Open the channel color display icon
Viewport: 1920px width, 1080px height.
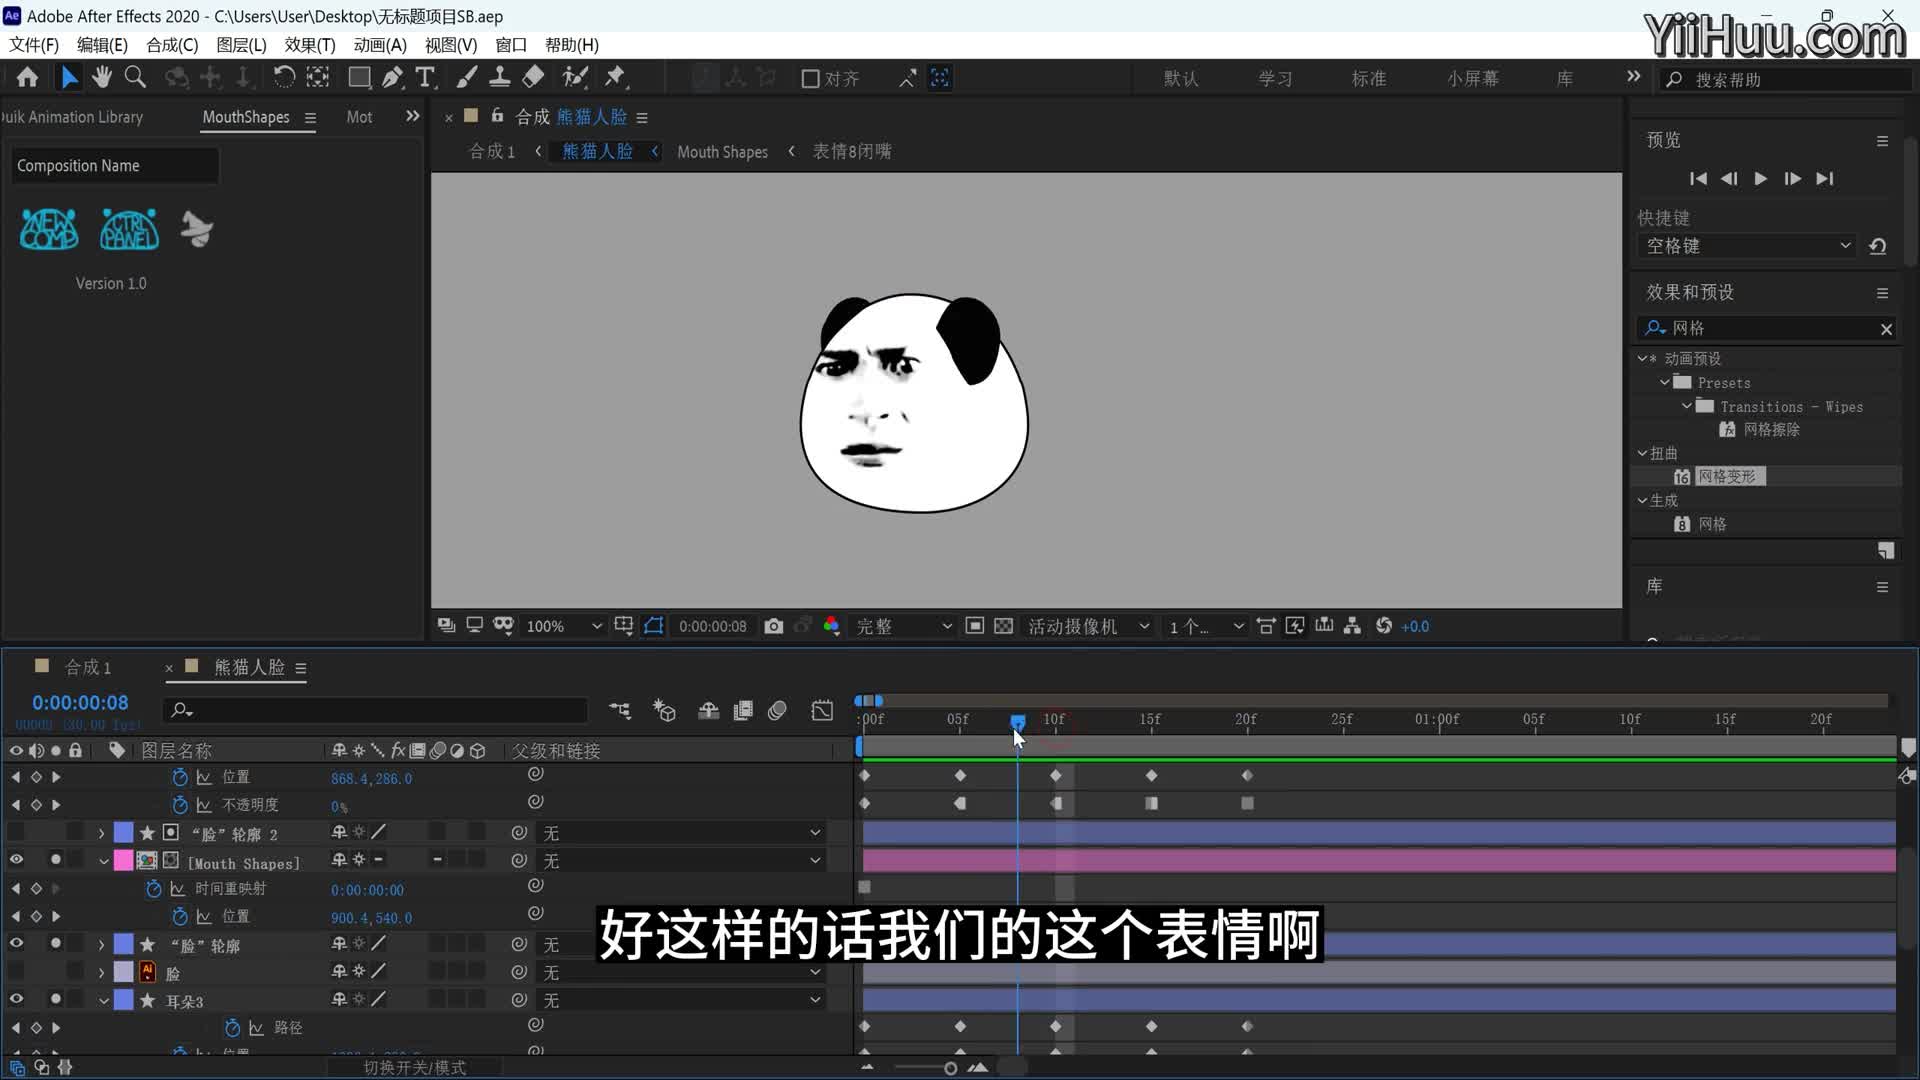tap(831, 626)
